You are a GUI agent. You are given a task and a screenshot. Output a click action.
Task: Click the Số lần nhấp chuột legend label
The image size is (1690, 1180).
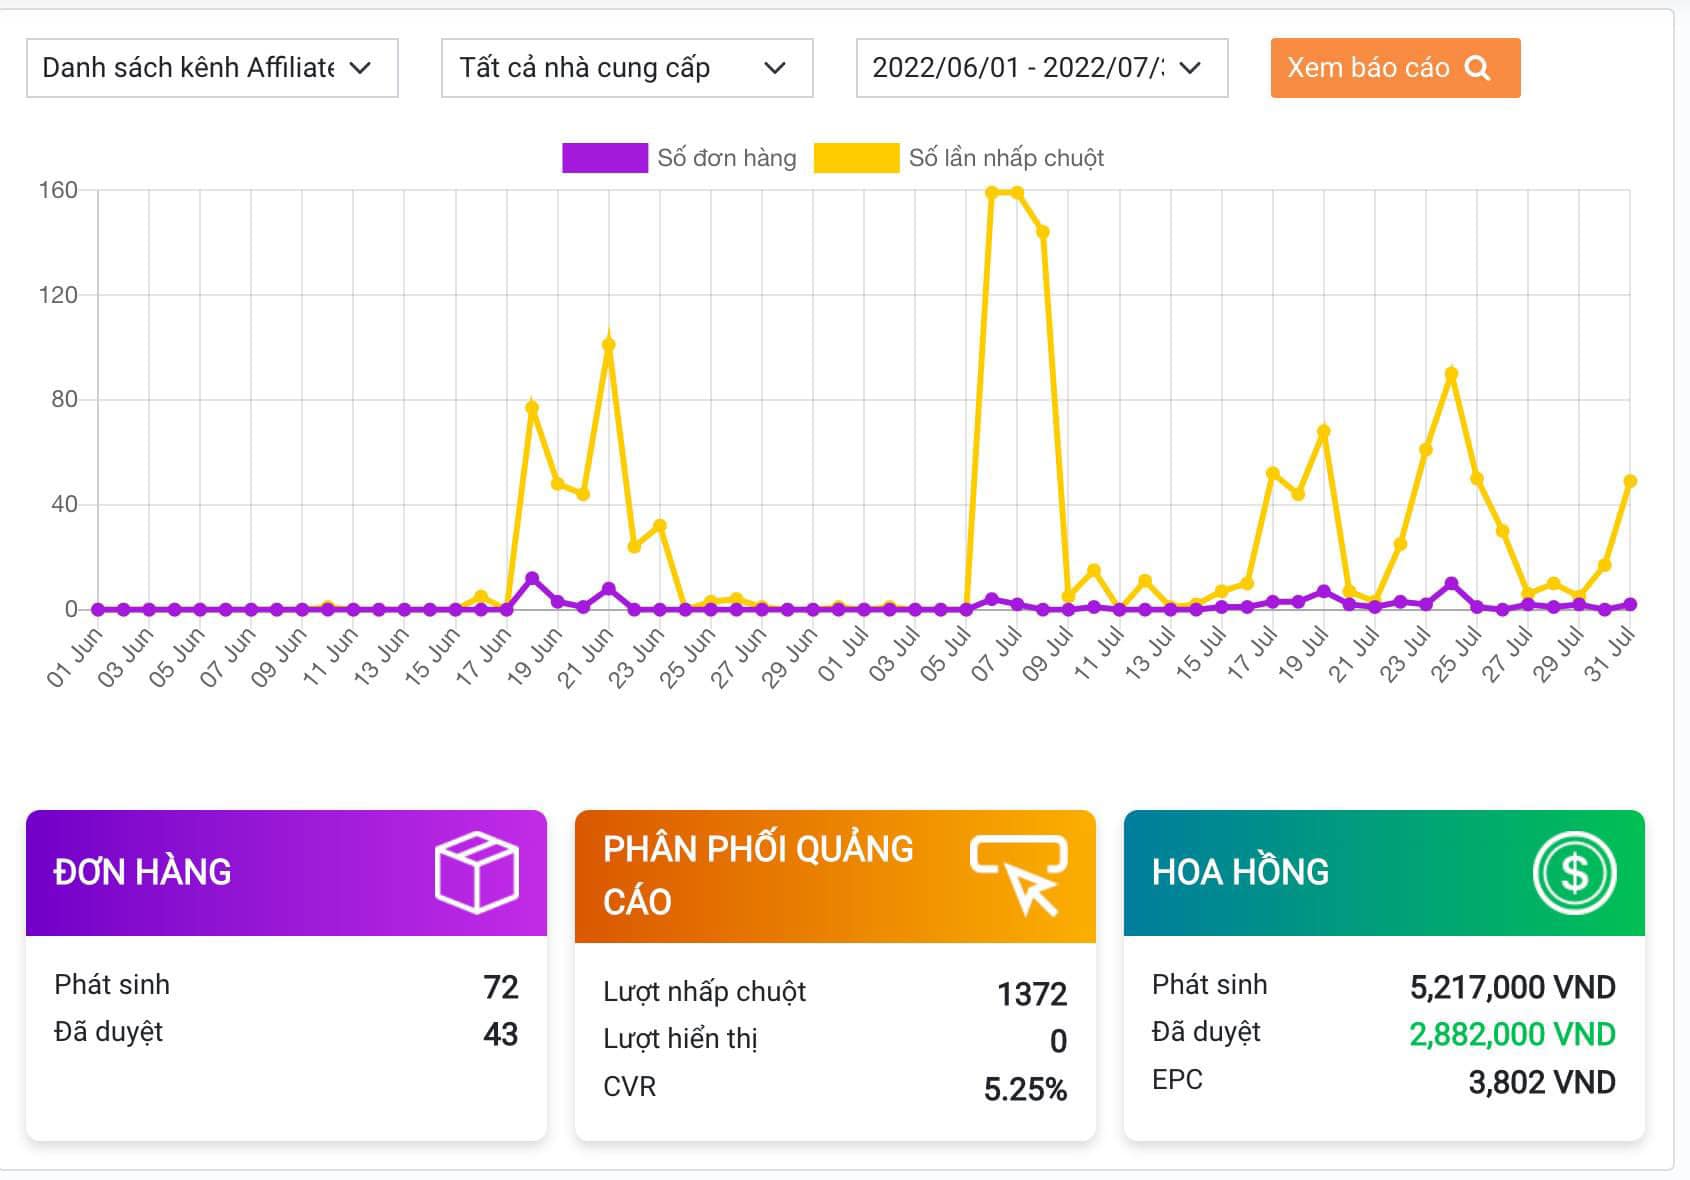[x=1006, y=158]
